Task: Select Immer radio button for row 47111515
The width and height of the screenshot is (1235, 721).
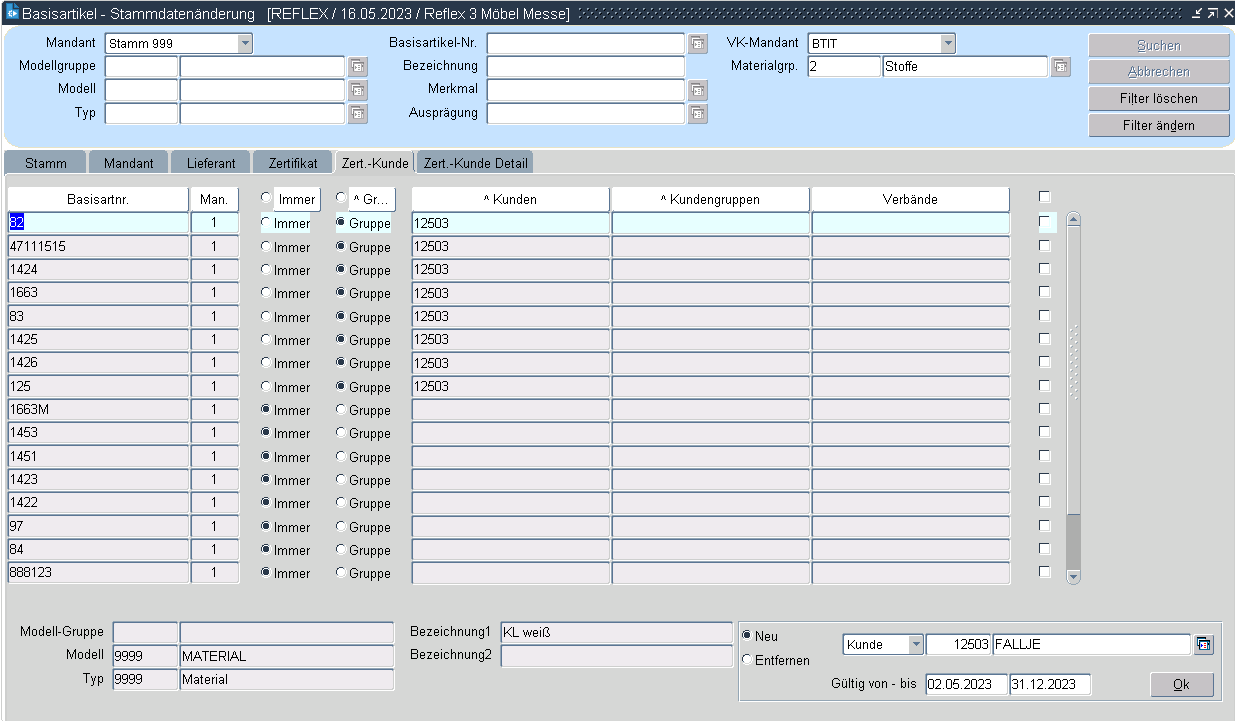Action: 266,247
